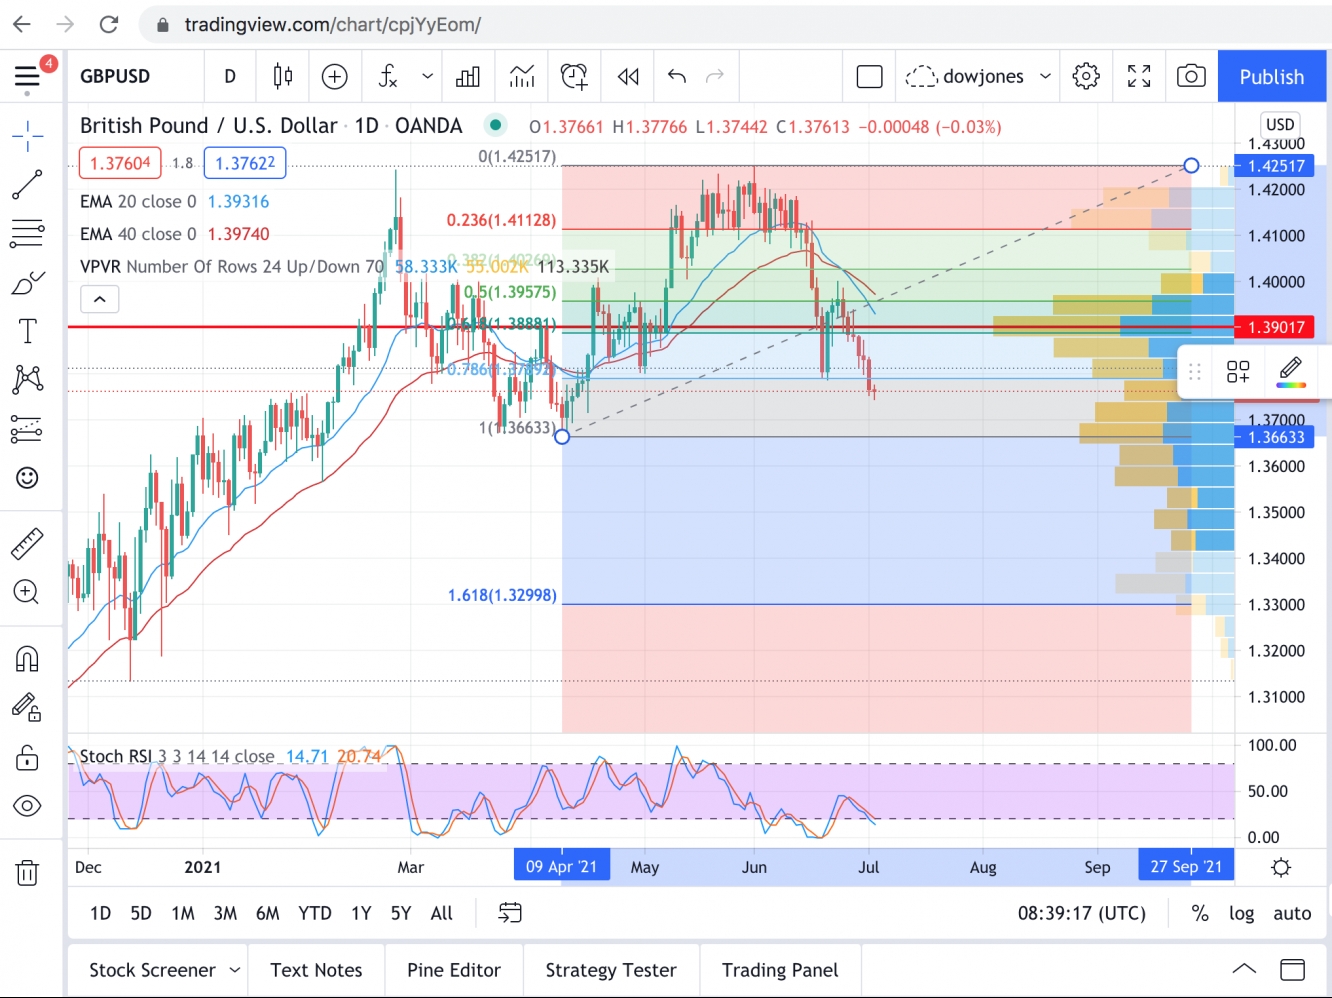Screen dimensions: 1332x998
Task: Open the drawing style pencil color icon
Action: point(1291,371)
